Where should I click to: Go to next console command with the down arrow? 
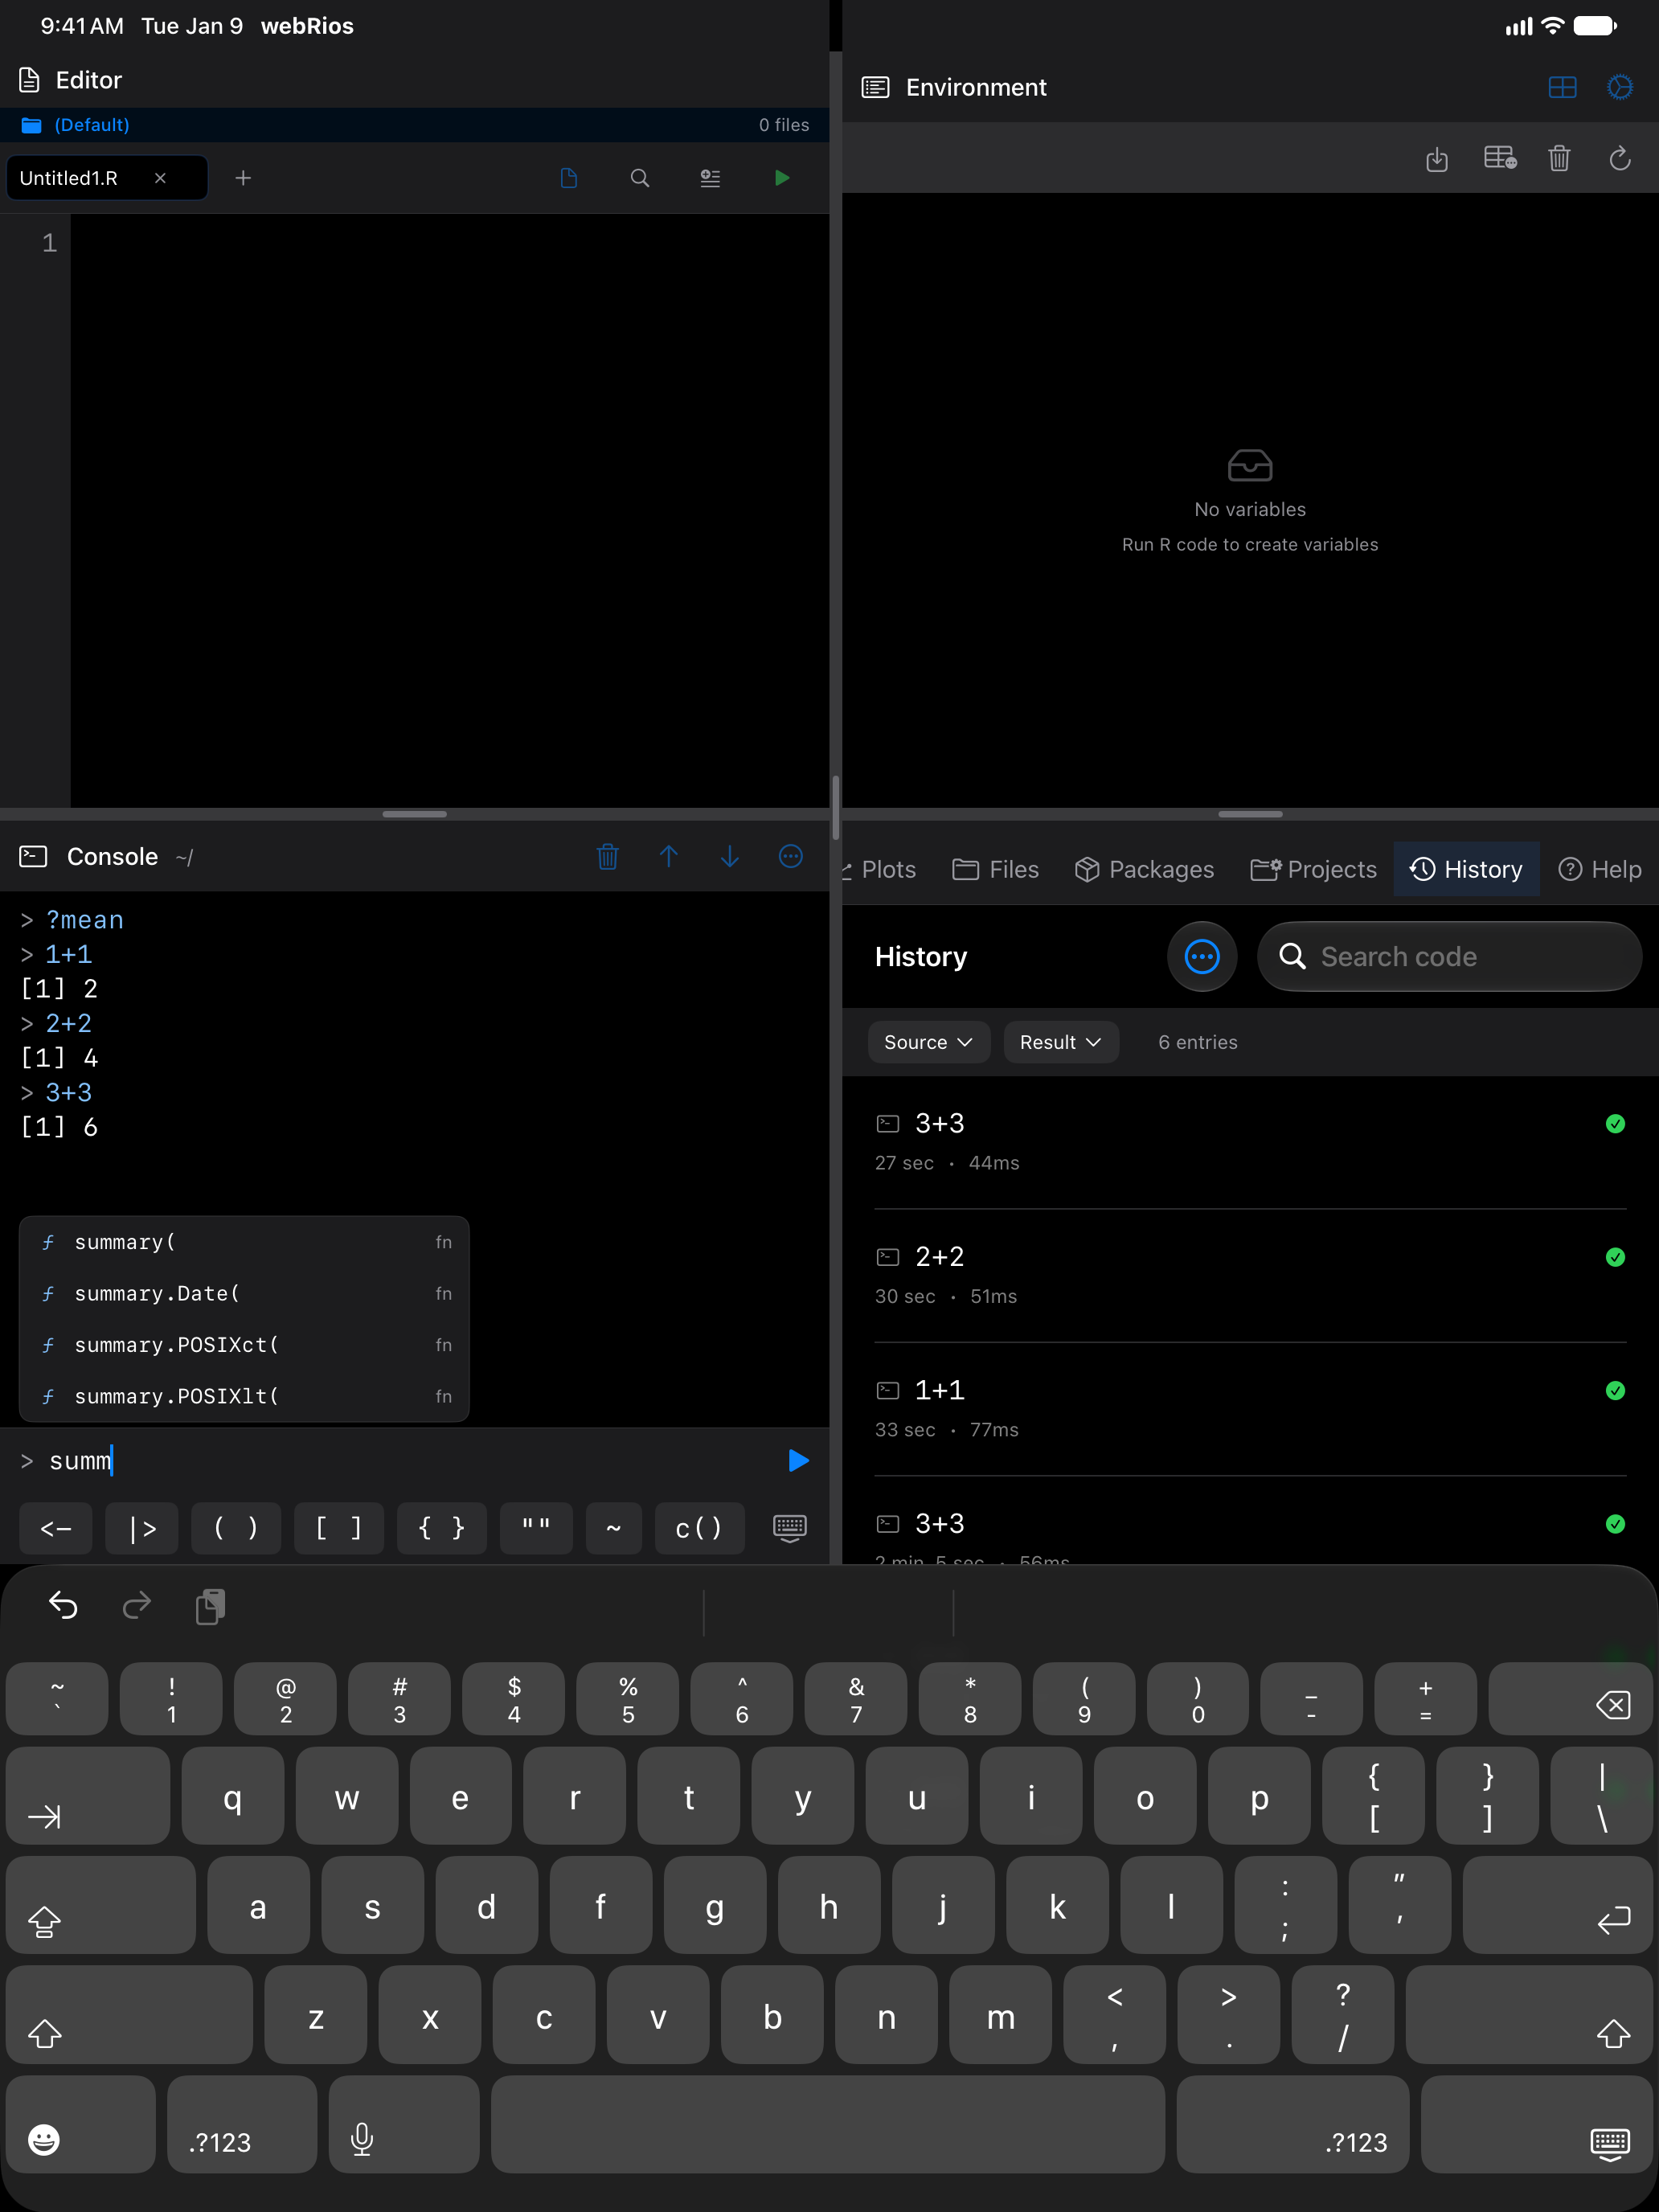[x=730, y=857]
